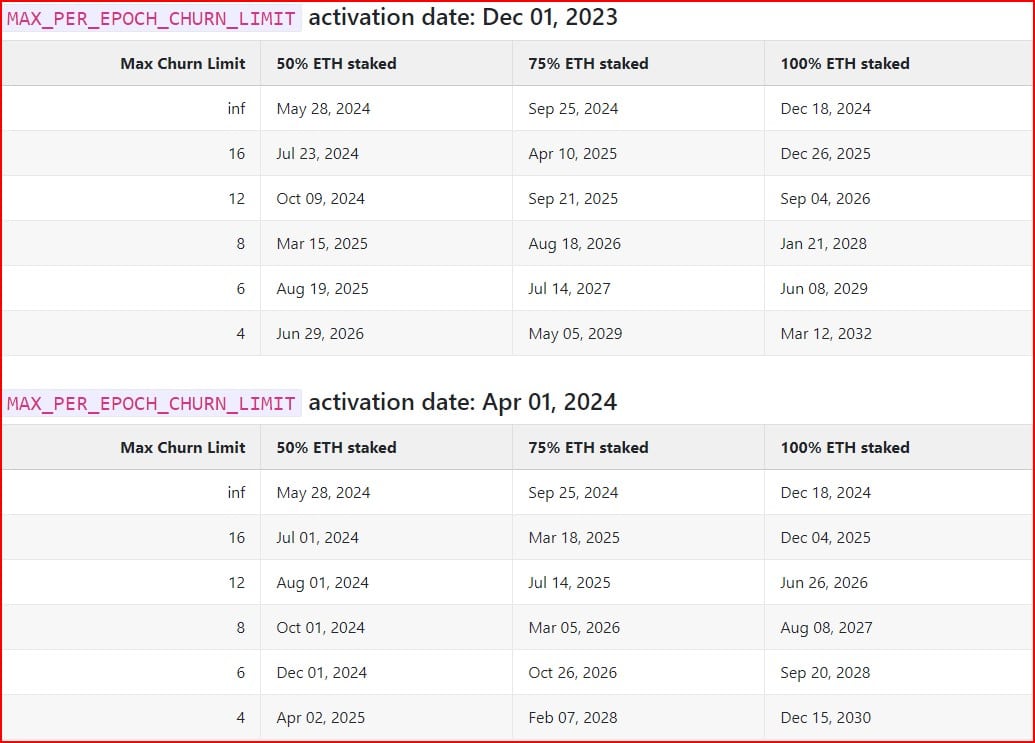Select churn limit '6' in the Dec 01, 2024 row
Screen dimensions: 1035x743
coord(241,672)
